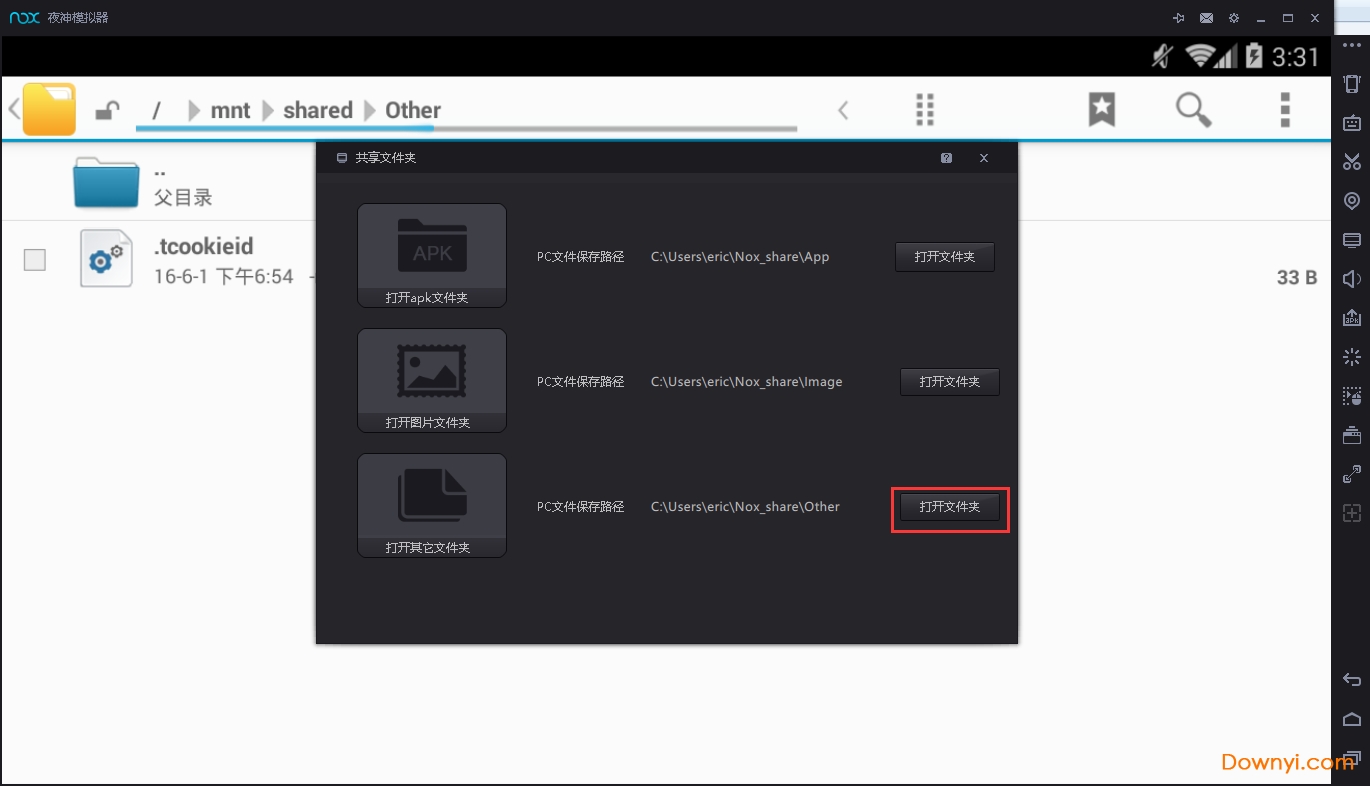
Task: Click the volume speaker icon in sidebar
Action: coord(1351,279)
